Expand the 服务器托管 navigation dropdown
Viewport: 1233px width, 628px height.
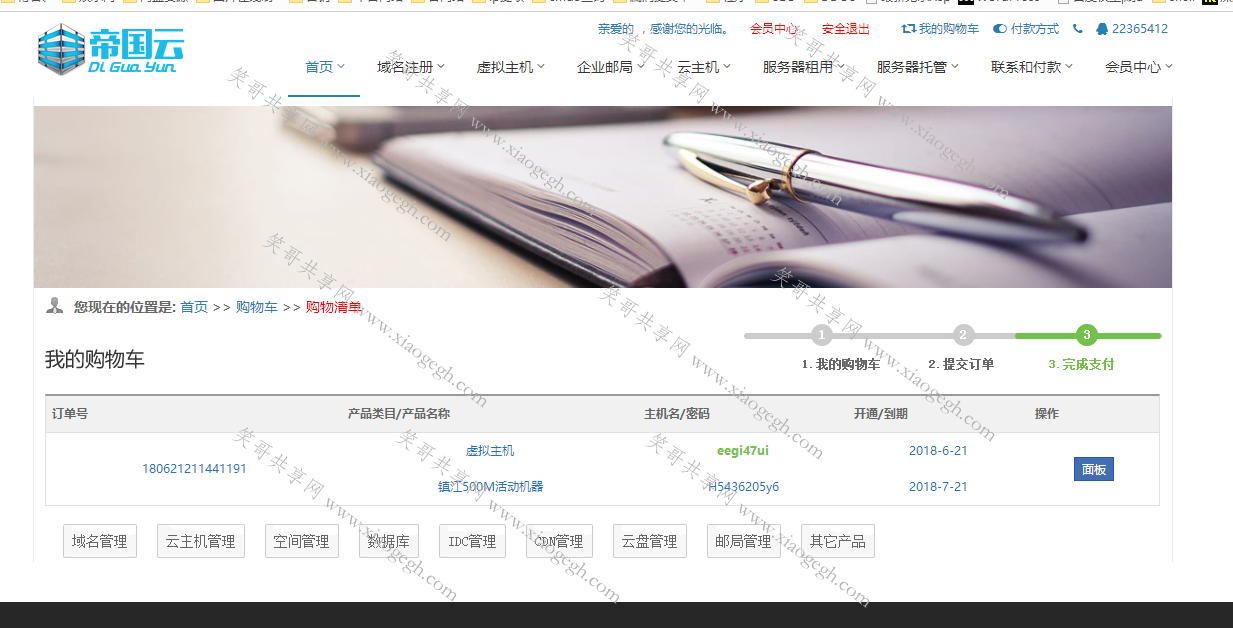click(x=917, y=67)
